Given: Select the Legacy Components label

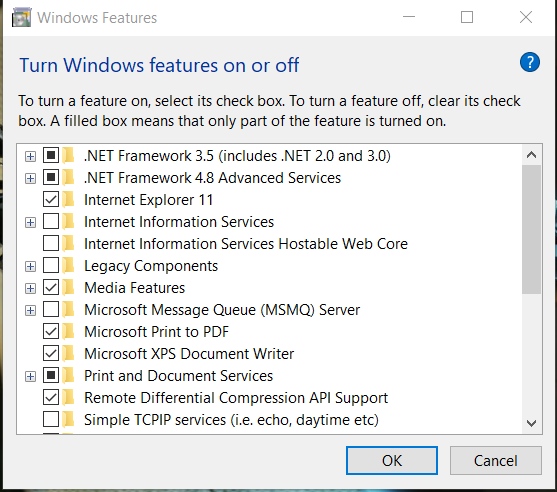Looking at the screenshot, I should (x=151, y=266).
